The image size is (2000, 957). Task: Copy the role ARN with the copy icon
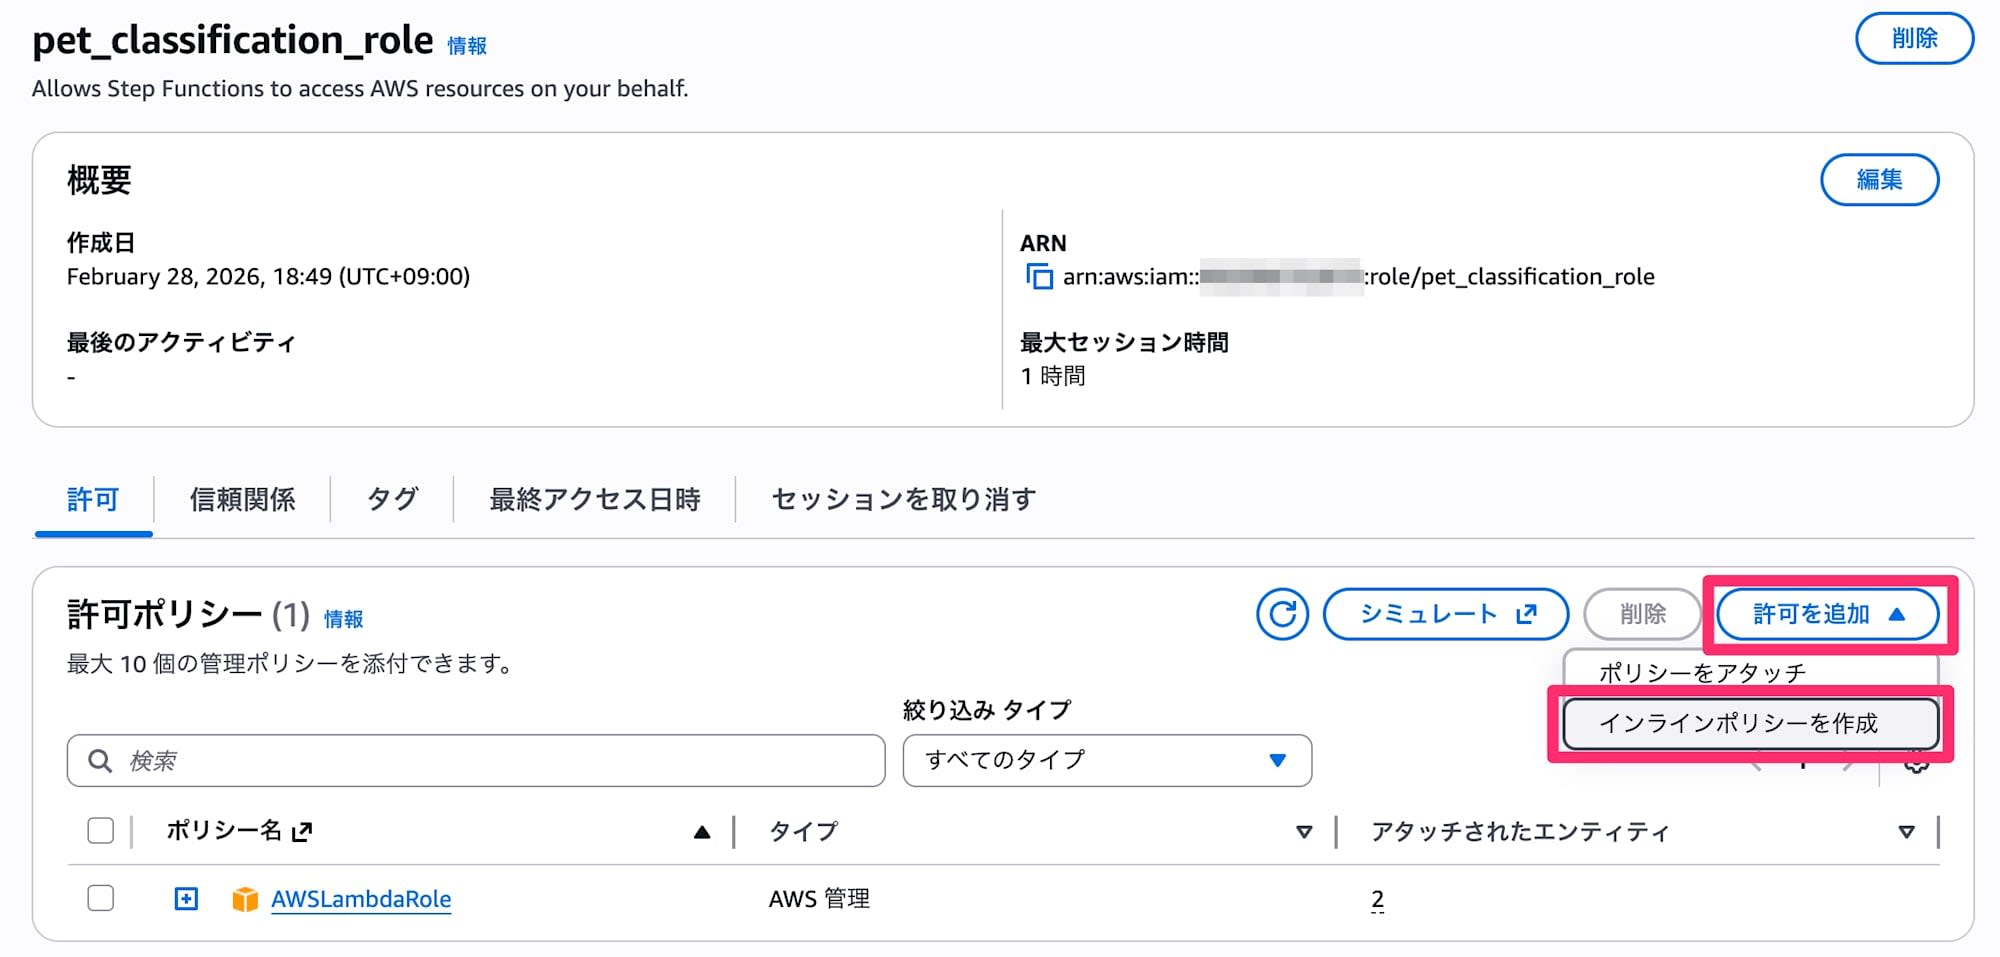click(1040, 277)
